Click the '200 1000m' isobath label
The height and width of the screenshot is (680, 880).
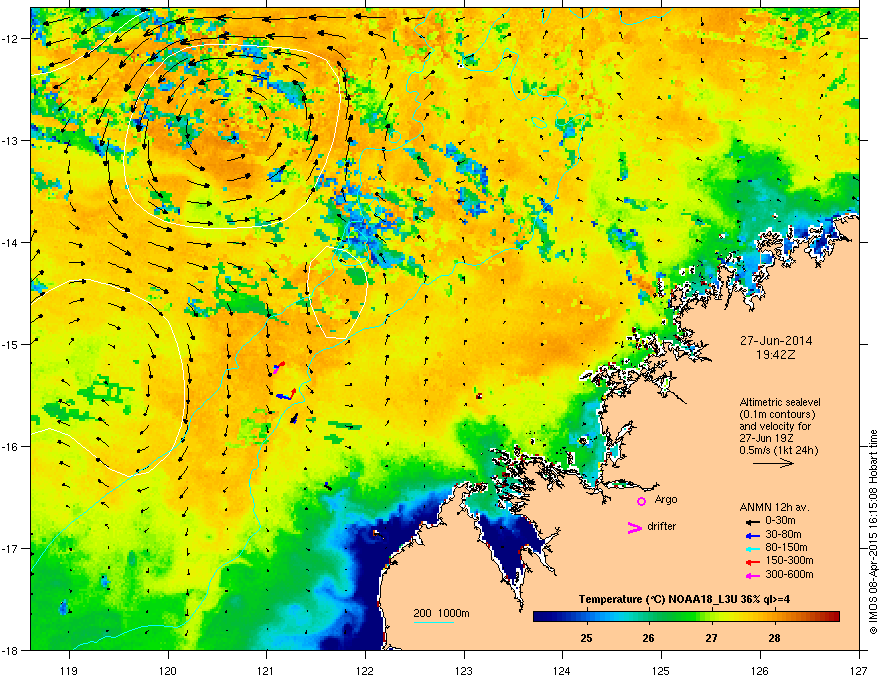click(x=441, y=613)
